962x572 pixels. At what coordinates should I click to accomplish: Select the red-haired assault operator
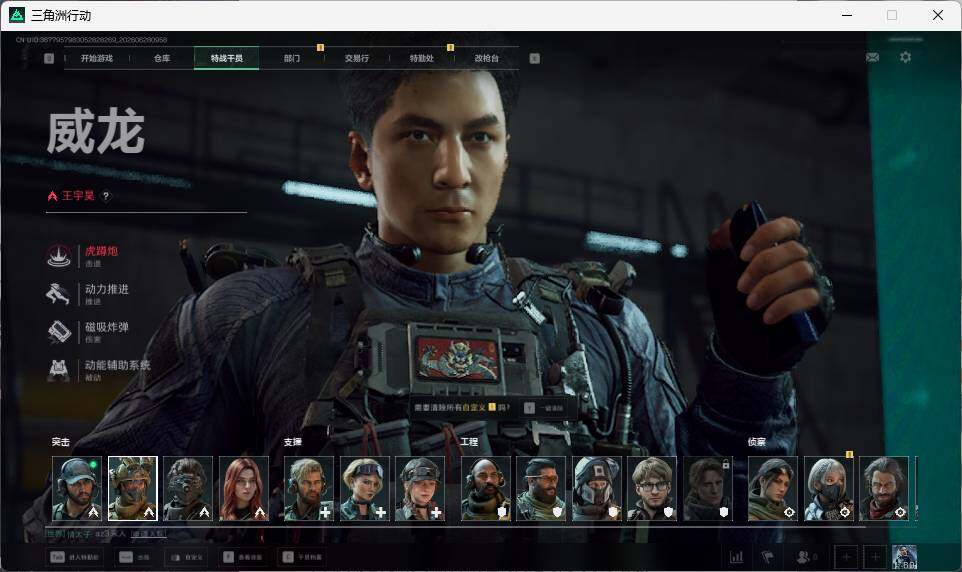tap(244, 489)
